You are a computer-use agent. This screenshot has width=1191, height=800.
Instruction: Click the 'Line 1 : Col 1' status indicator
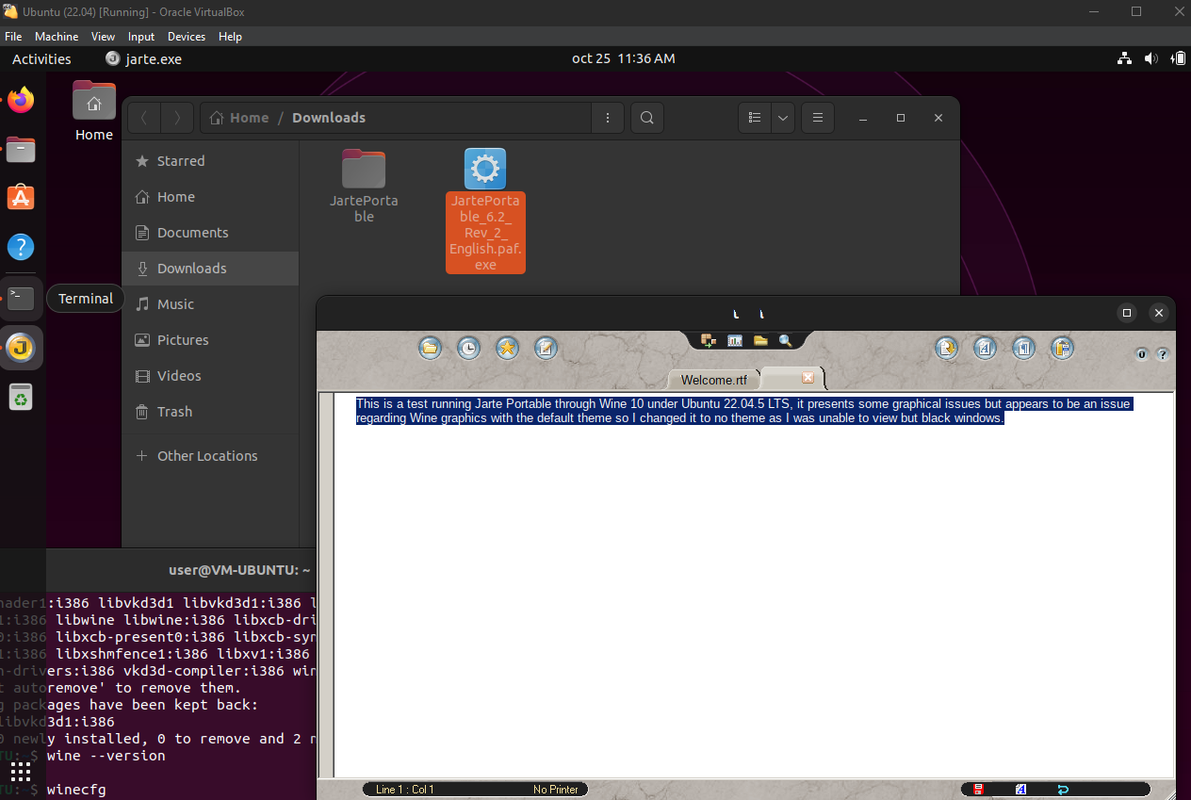pos(405,789)
